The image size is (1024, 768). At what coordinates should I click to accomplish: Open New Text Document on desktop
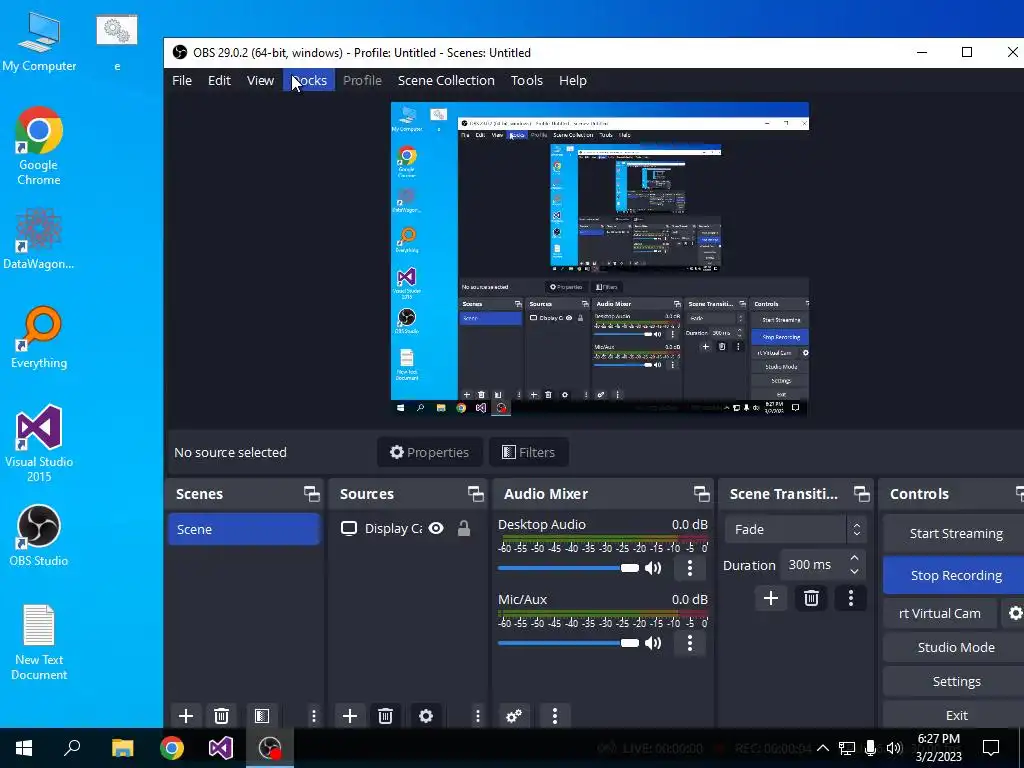pyautogui.click(x=39, y=643)
